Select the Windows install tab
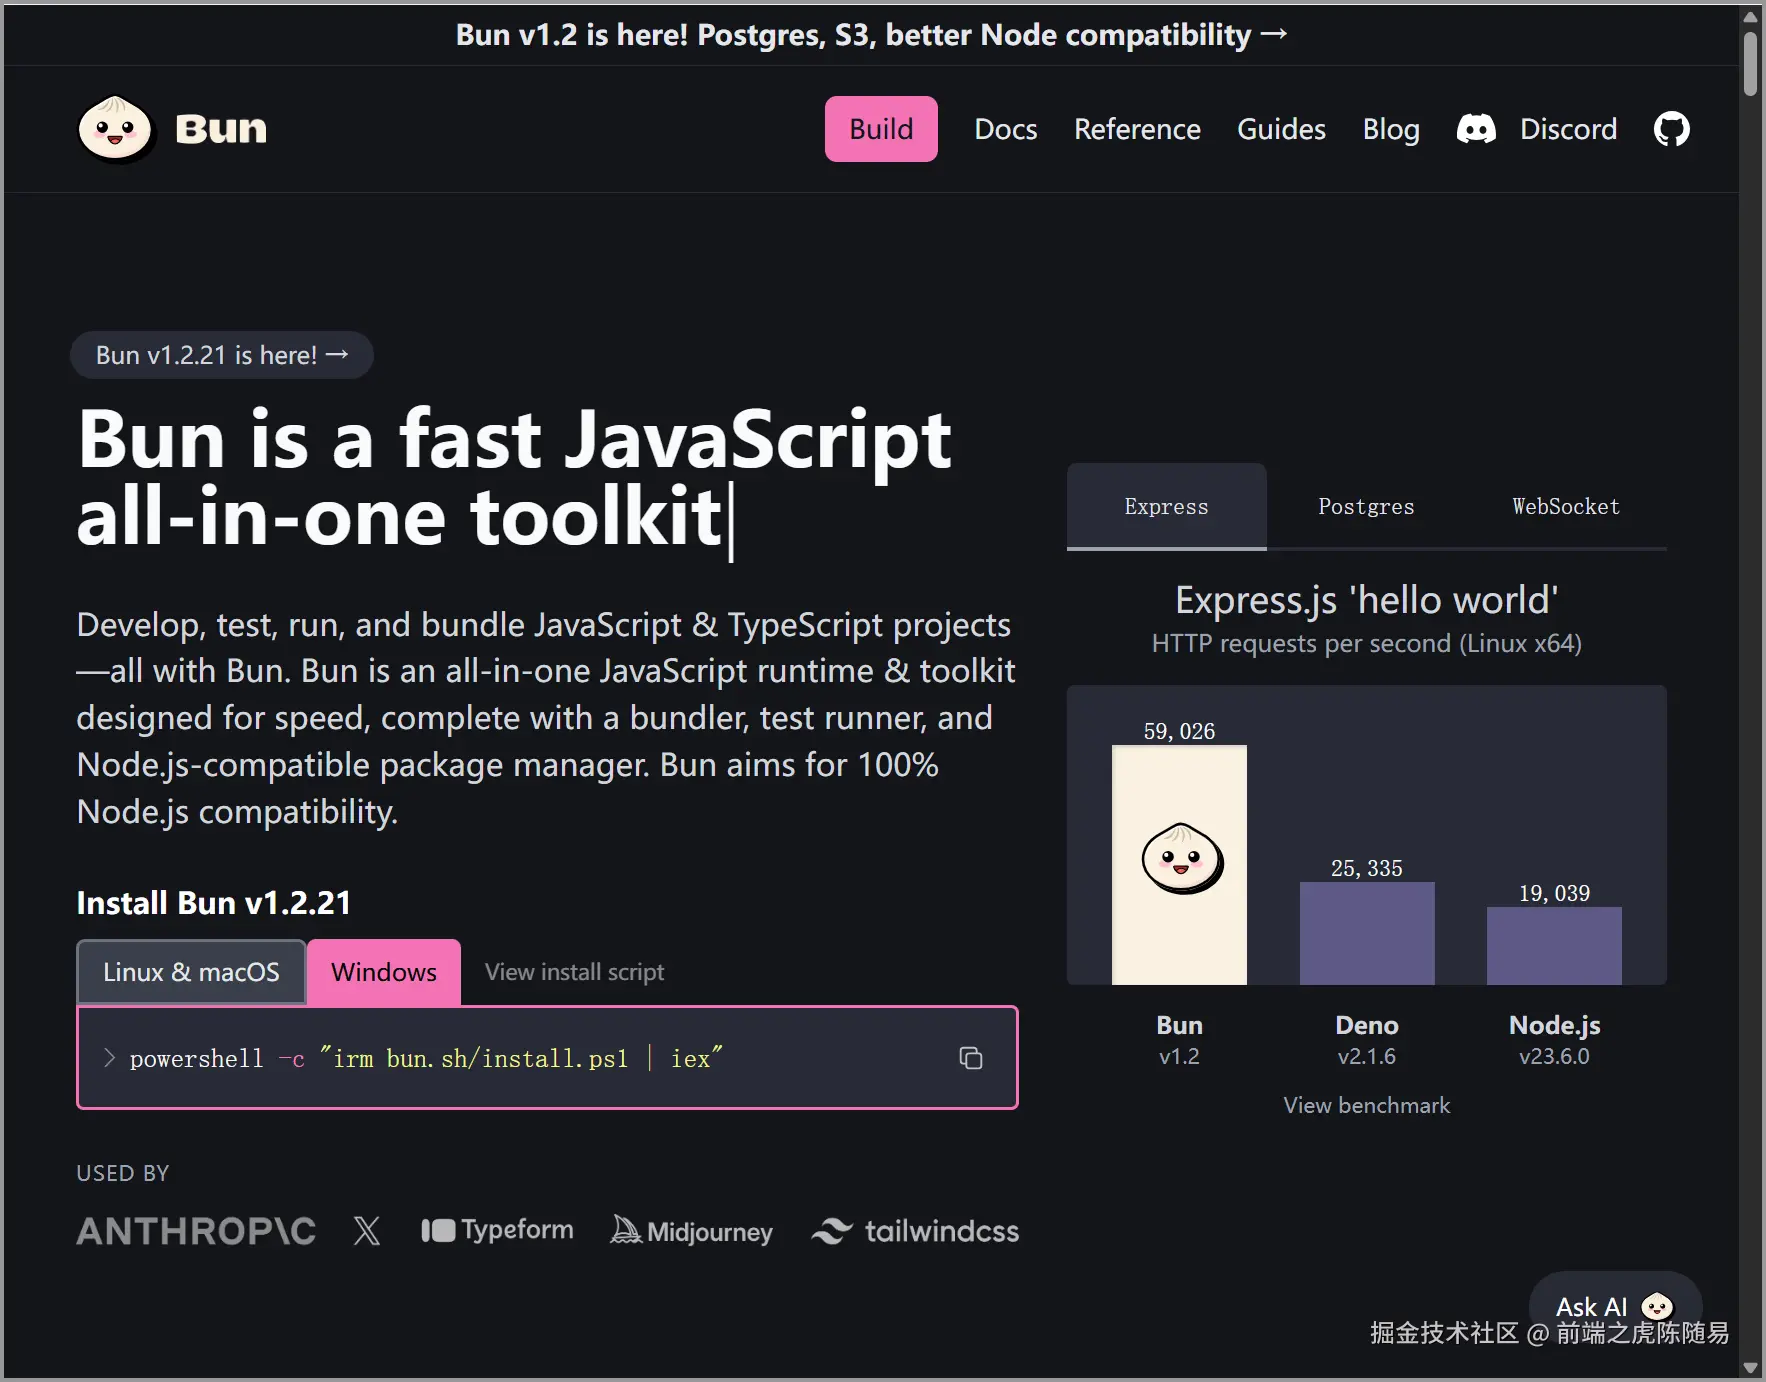Viewport: 1766px width, 1382px height. [384, 972]
